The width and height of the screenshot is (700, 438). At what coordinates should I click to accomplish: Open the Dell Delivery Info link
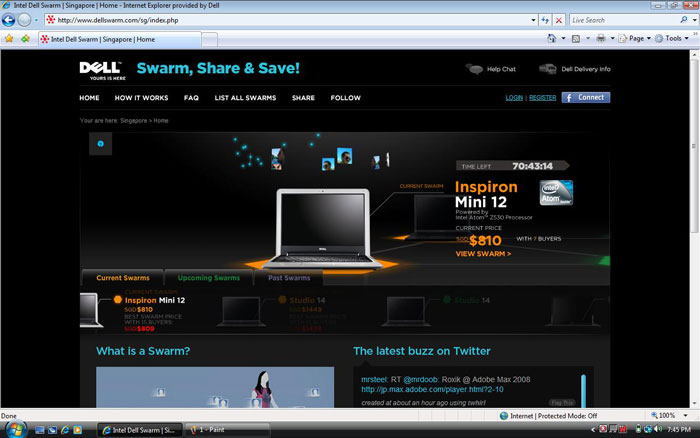click(x=586, y=69)
